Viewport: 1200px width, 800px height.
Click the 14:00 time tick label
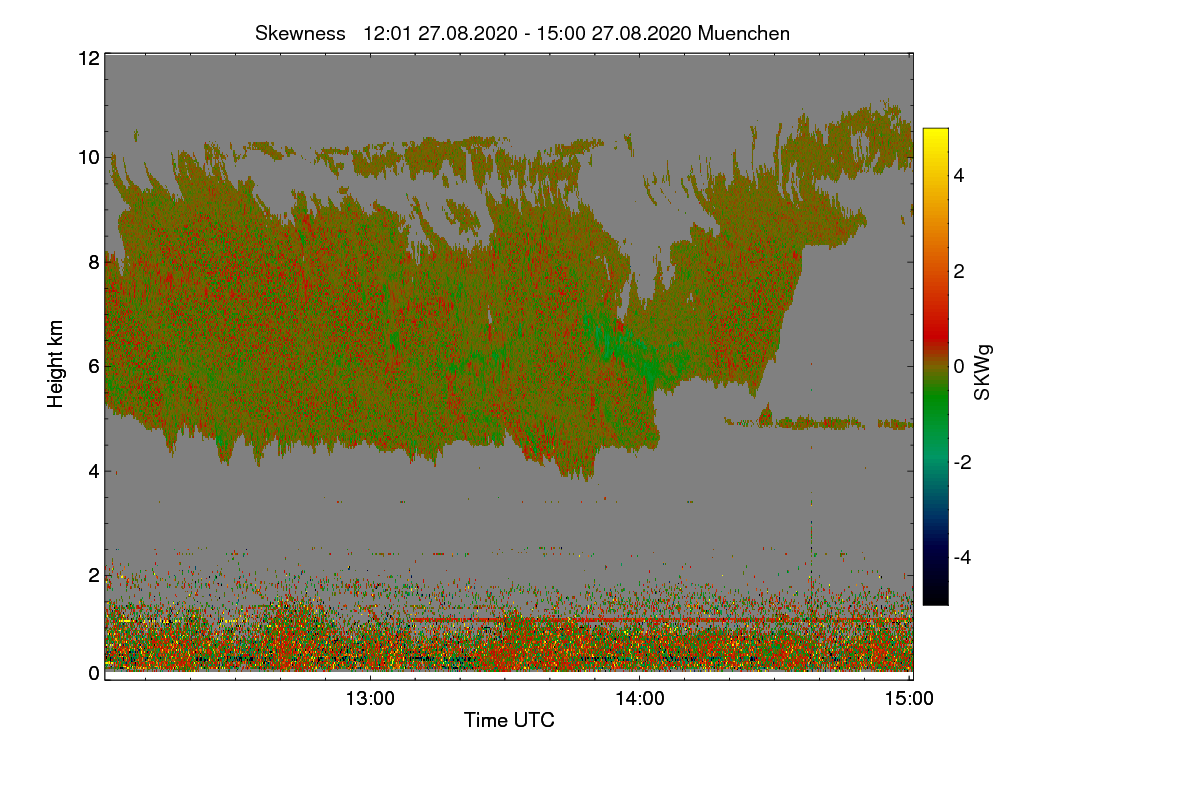click(640, 698)
